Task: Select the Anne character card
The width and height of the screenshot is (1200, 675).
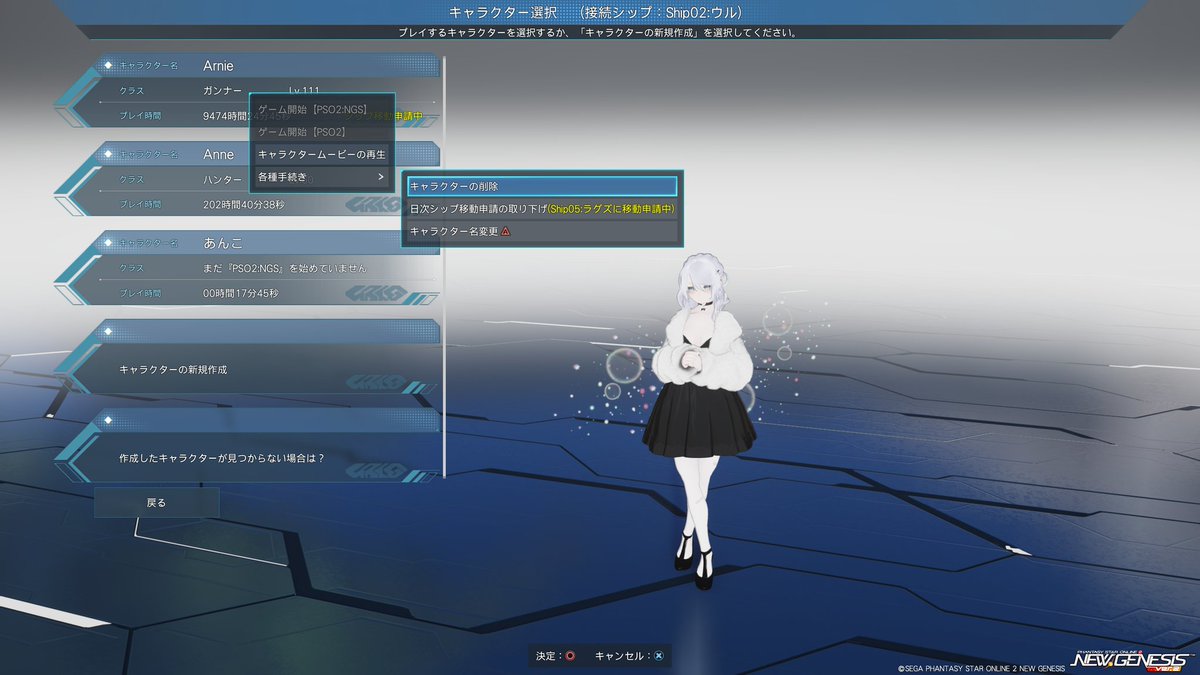Action: (246, 179)
